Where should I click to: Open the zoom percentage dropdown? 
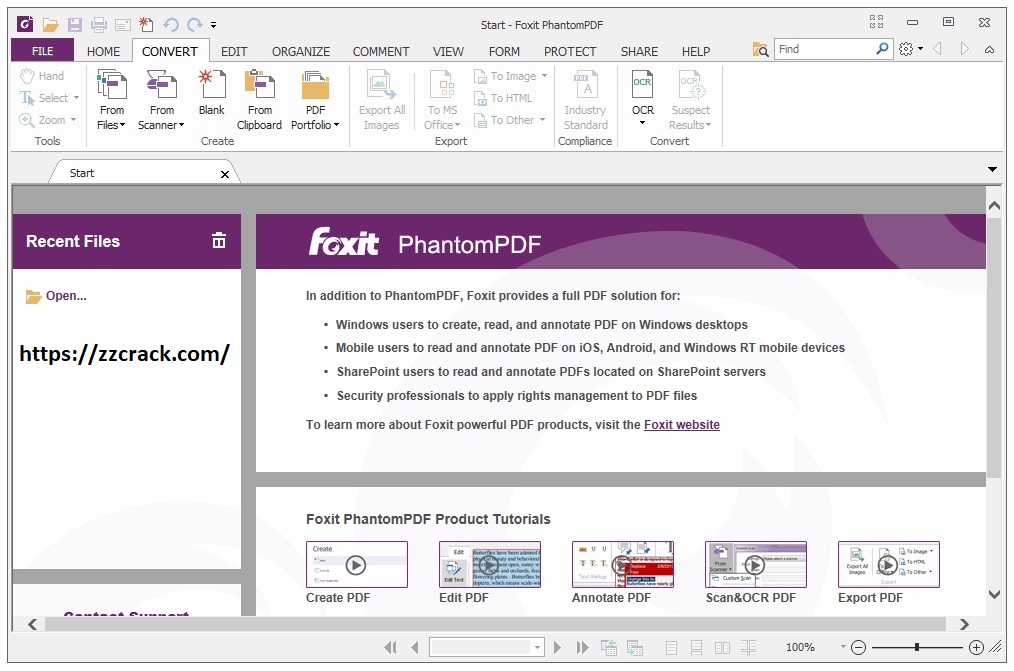click(843, 646)
